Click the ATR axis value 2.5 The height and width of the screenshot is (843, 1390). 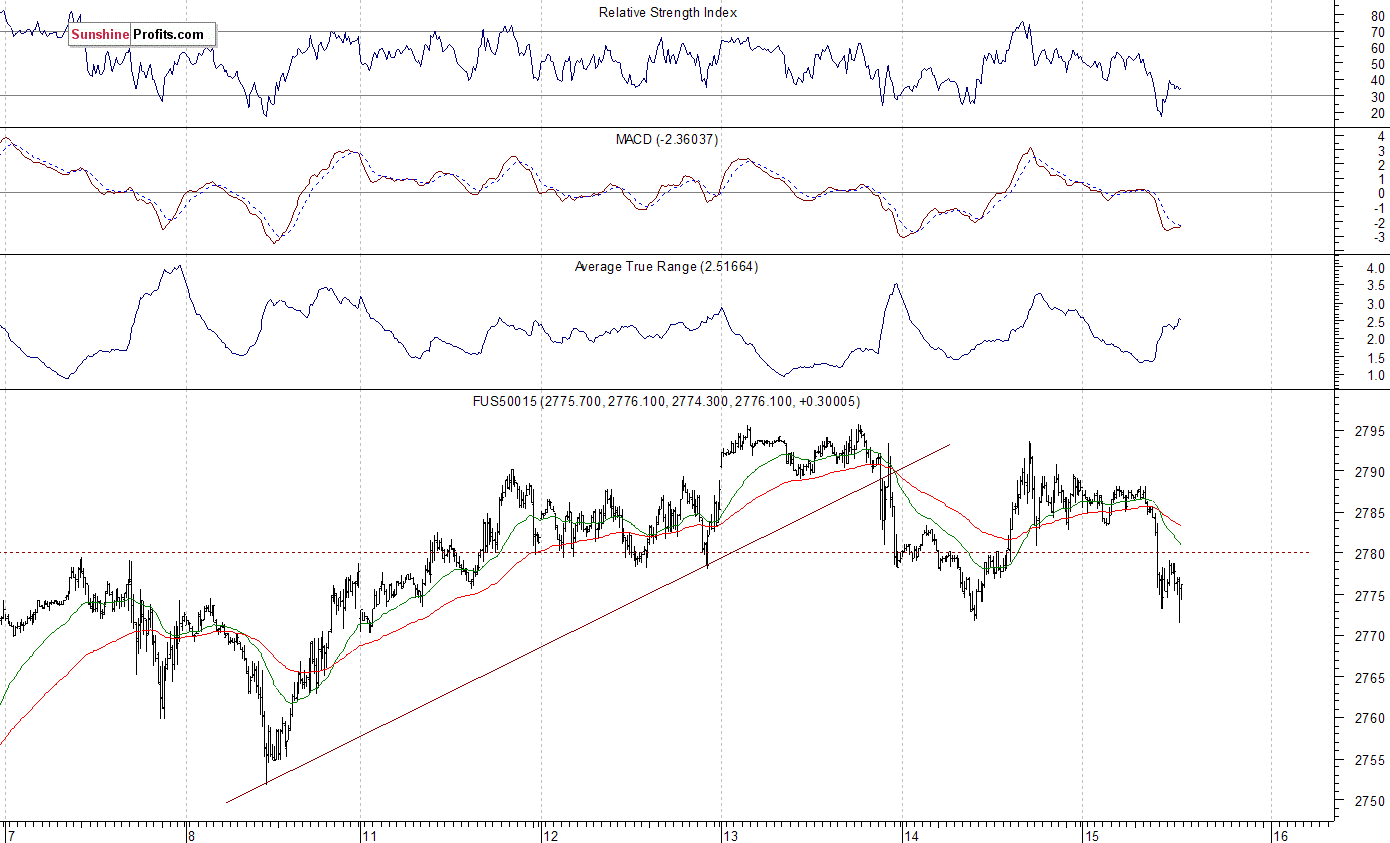pyautogui.click(x=1375, y=322)
